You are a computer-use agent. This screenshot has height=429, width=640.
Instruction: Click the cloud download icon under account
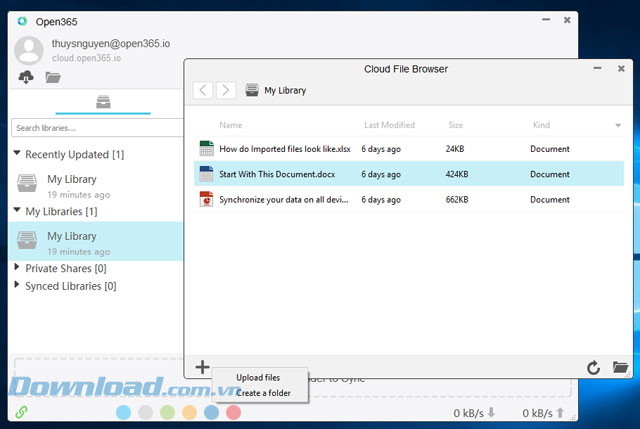click(x=26, y=77)
